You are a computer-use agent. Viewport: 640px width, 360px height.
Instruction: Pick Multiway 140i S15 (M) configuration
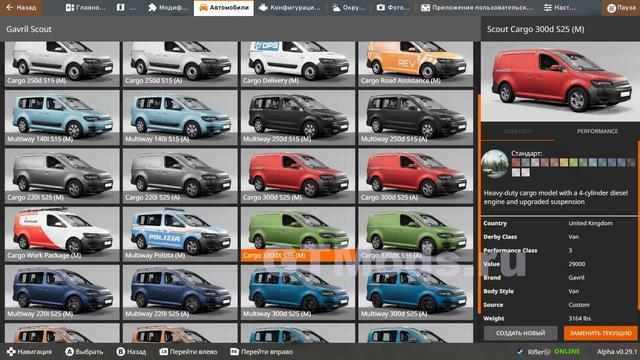pos(62,118)
